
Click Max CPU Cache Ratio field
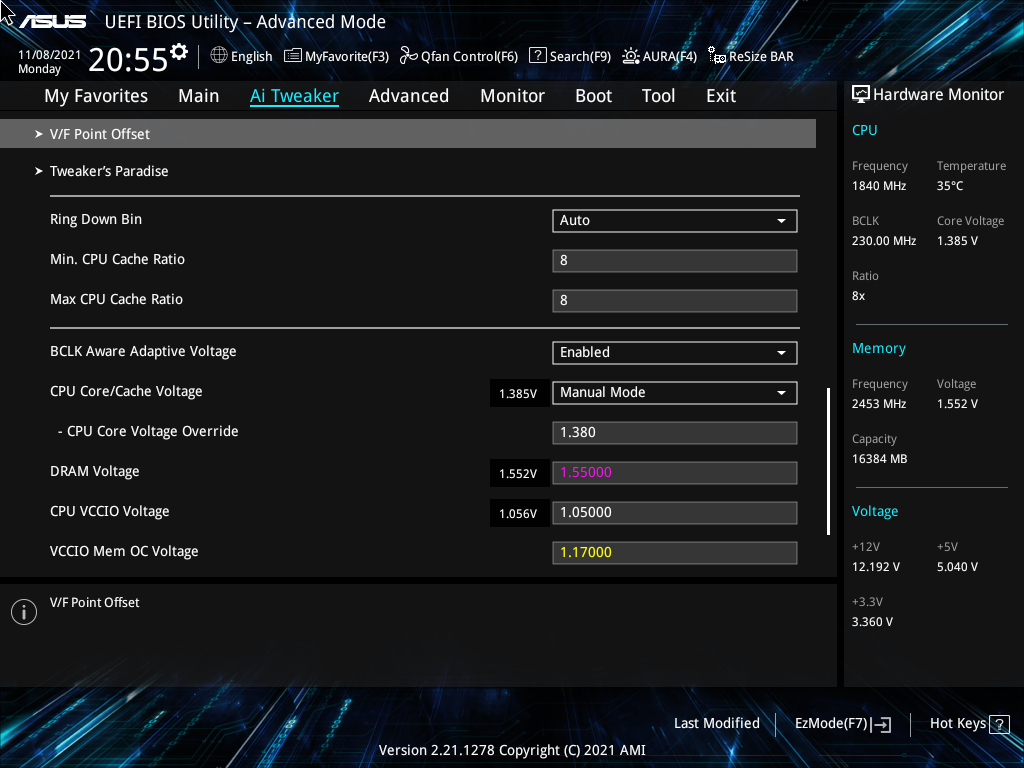[675, 300]
